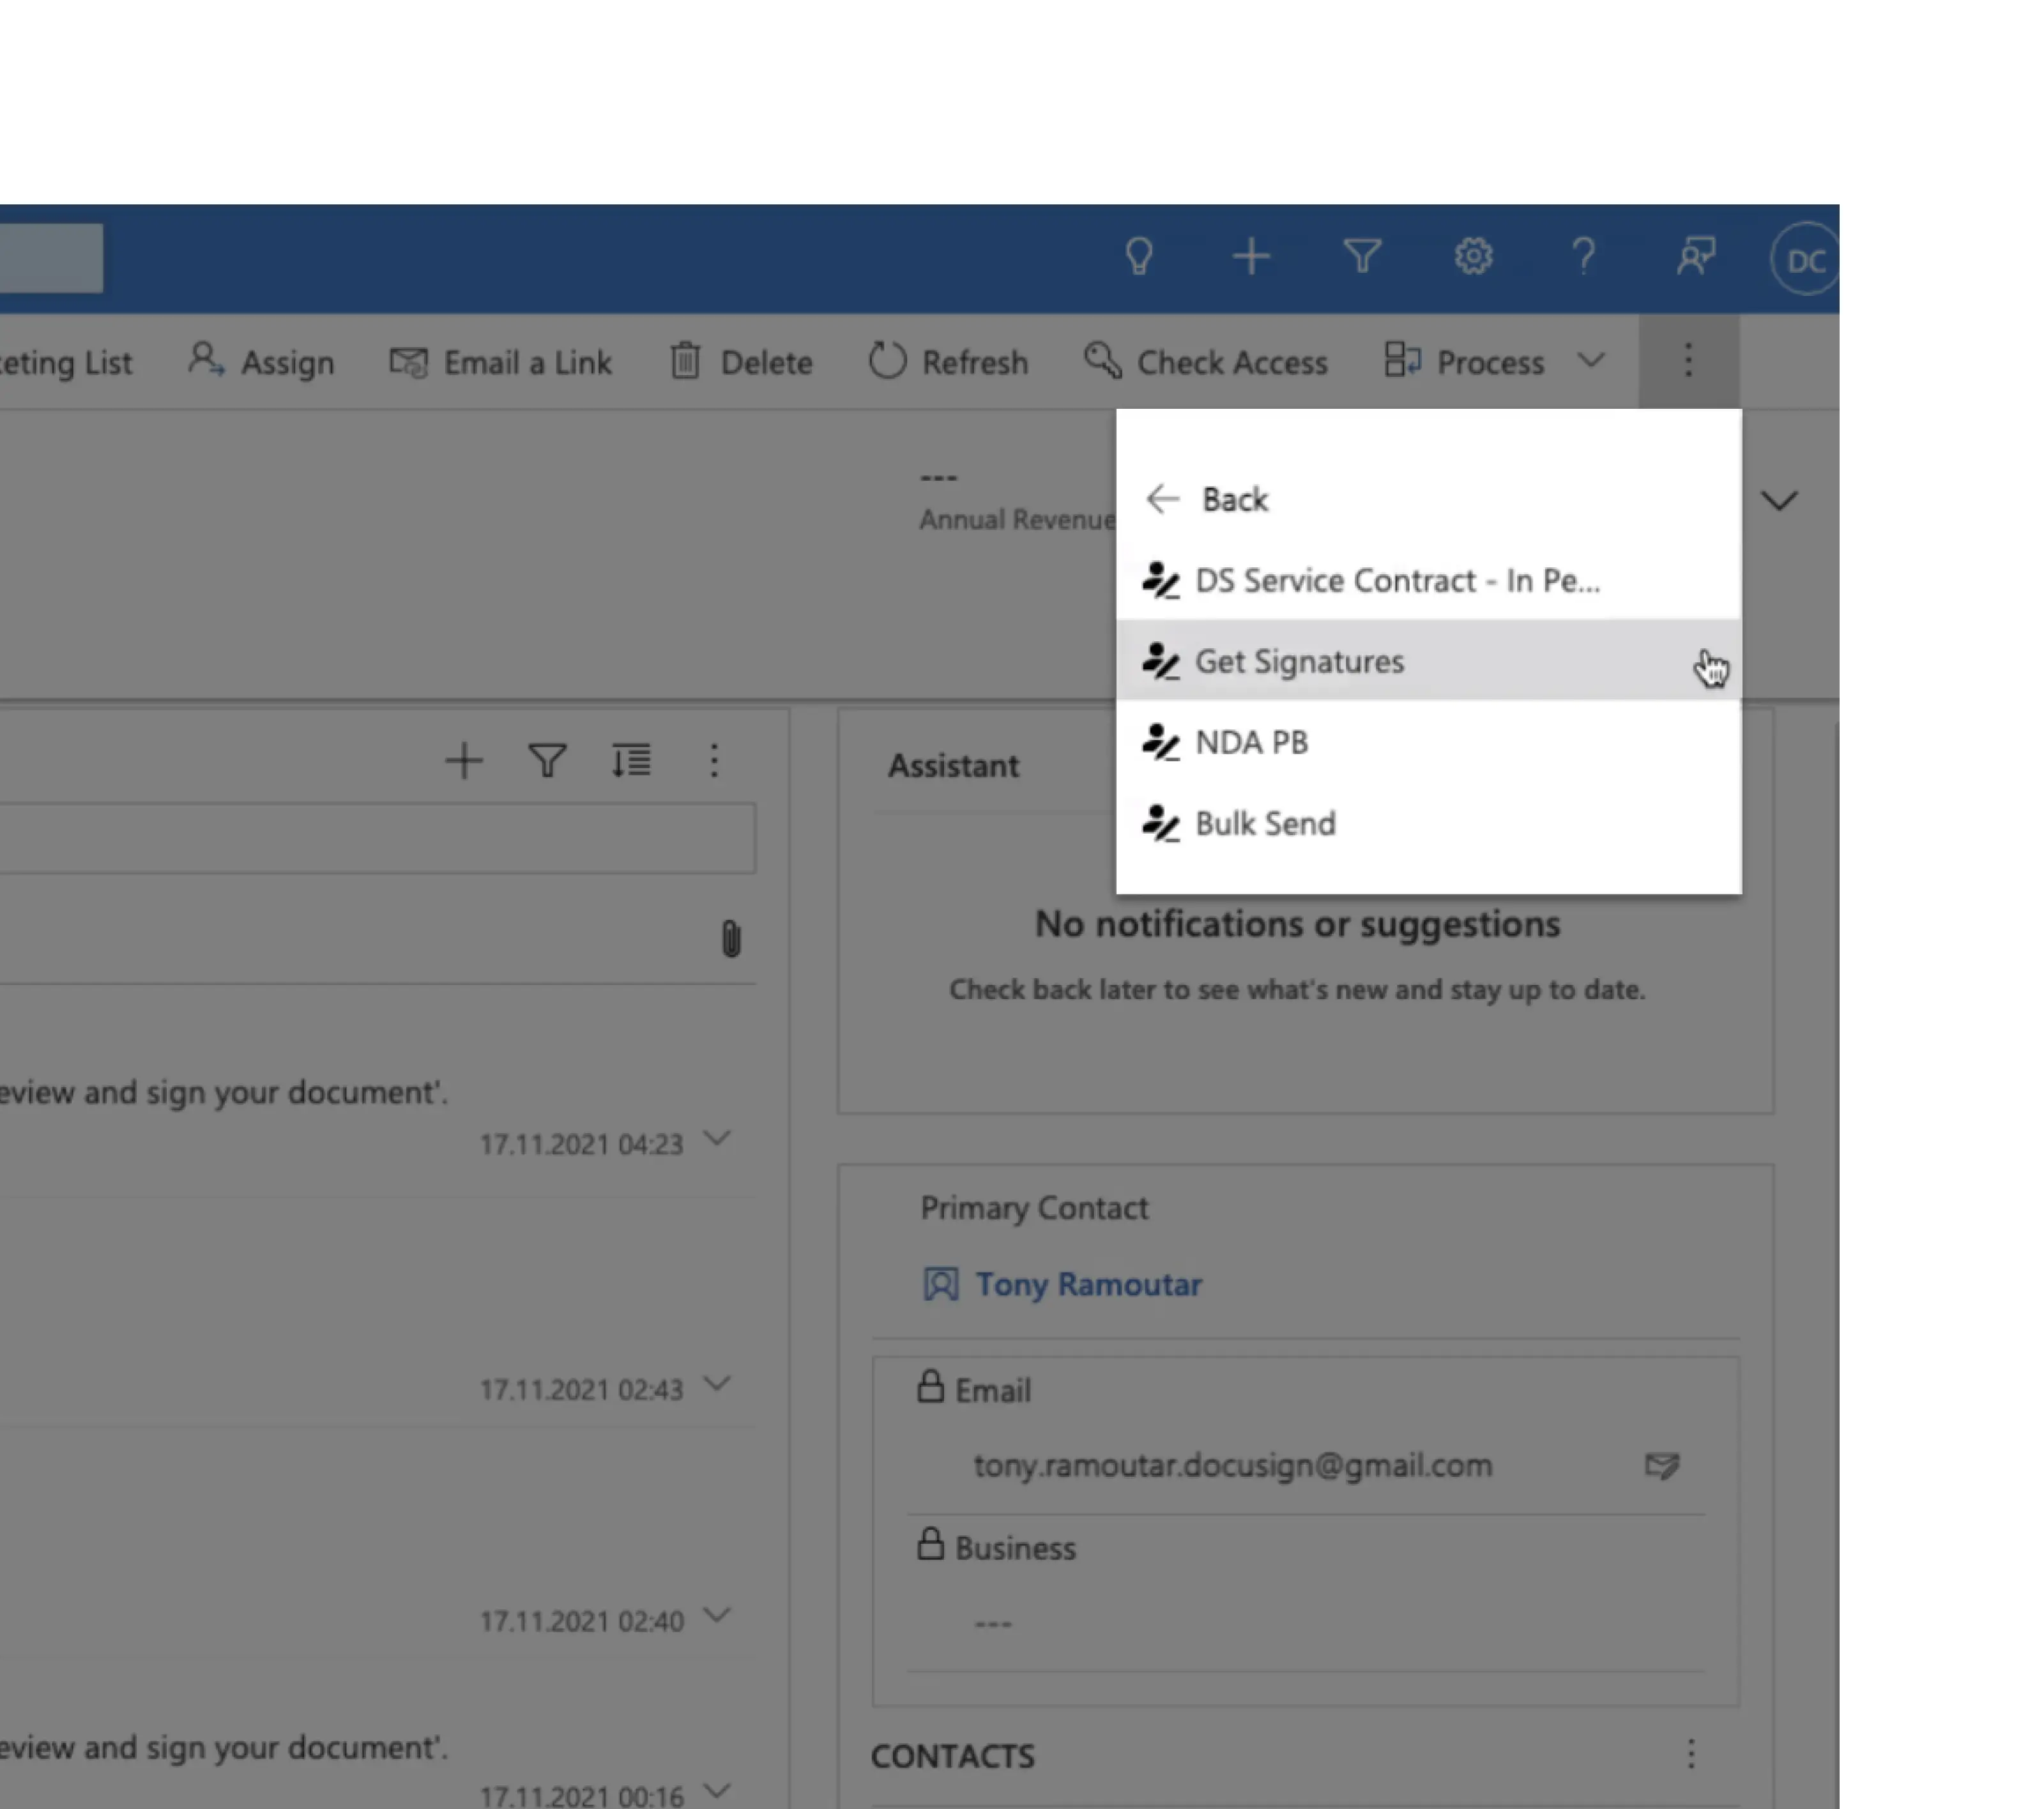2044x1809 pixels.
Task: Click the send email icon beside address
Action: (x=1661, y=1466)
